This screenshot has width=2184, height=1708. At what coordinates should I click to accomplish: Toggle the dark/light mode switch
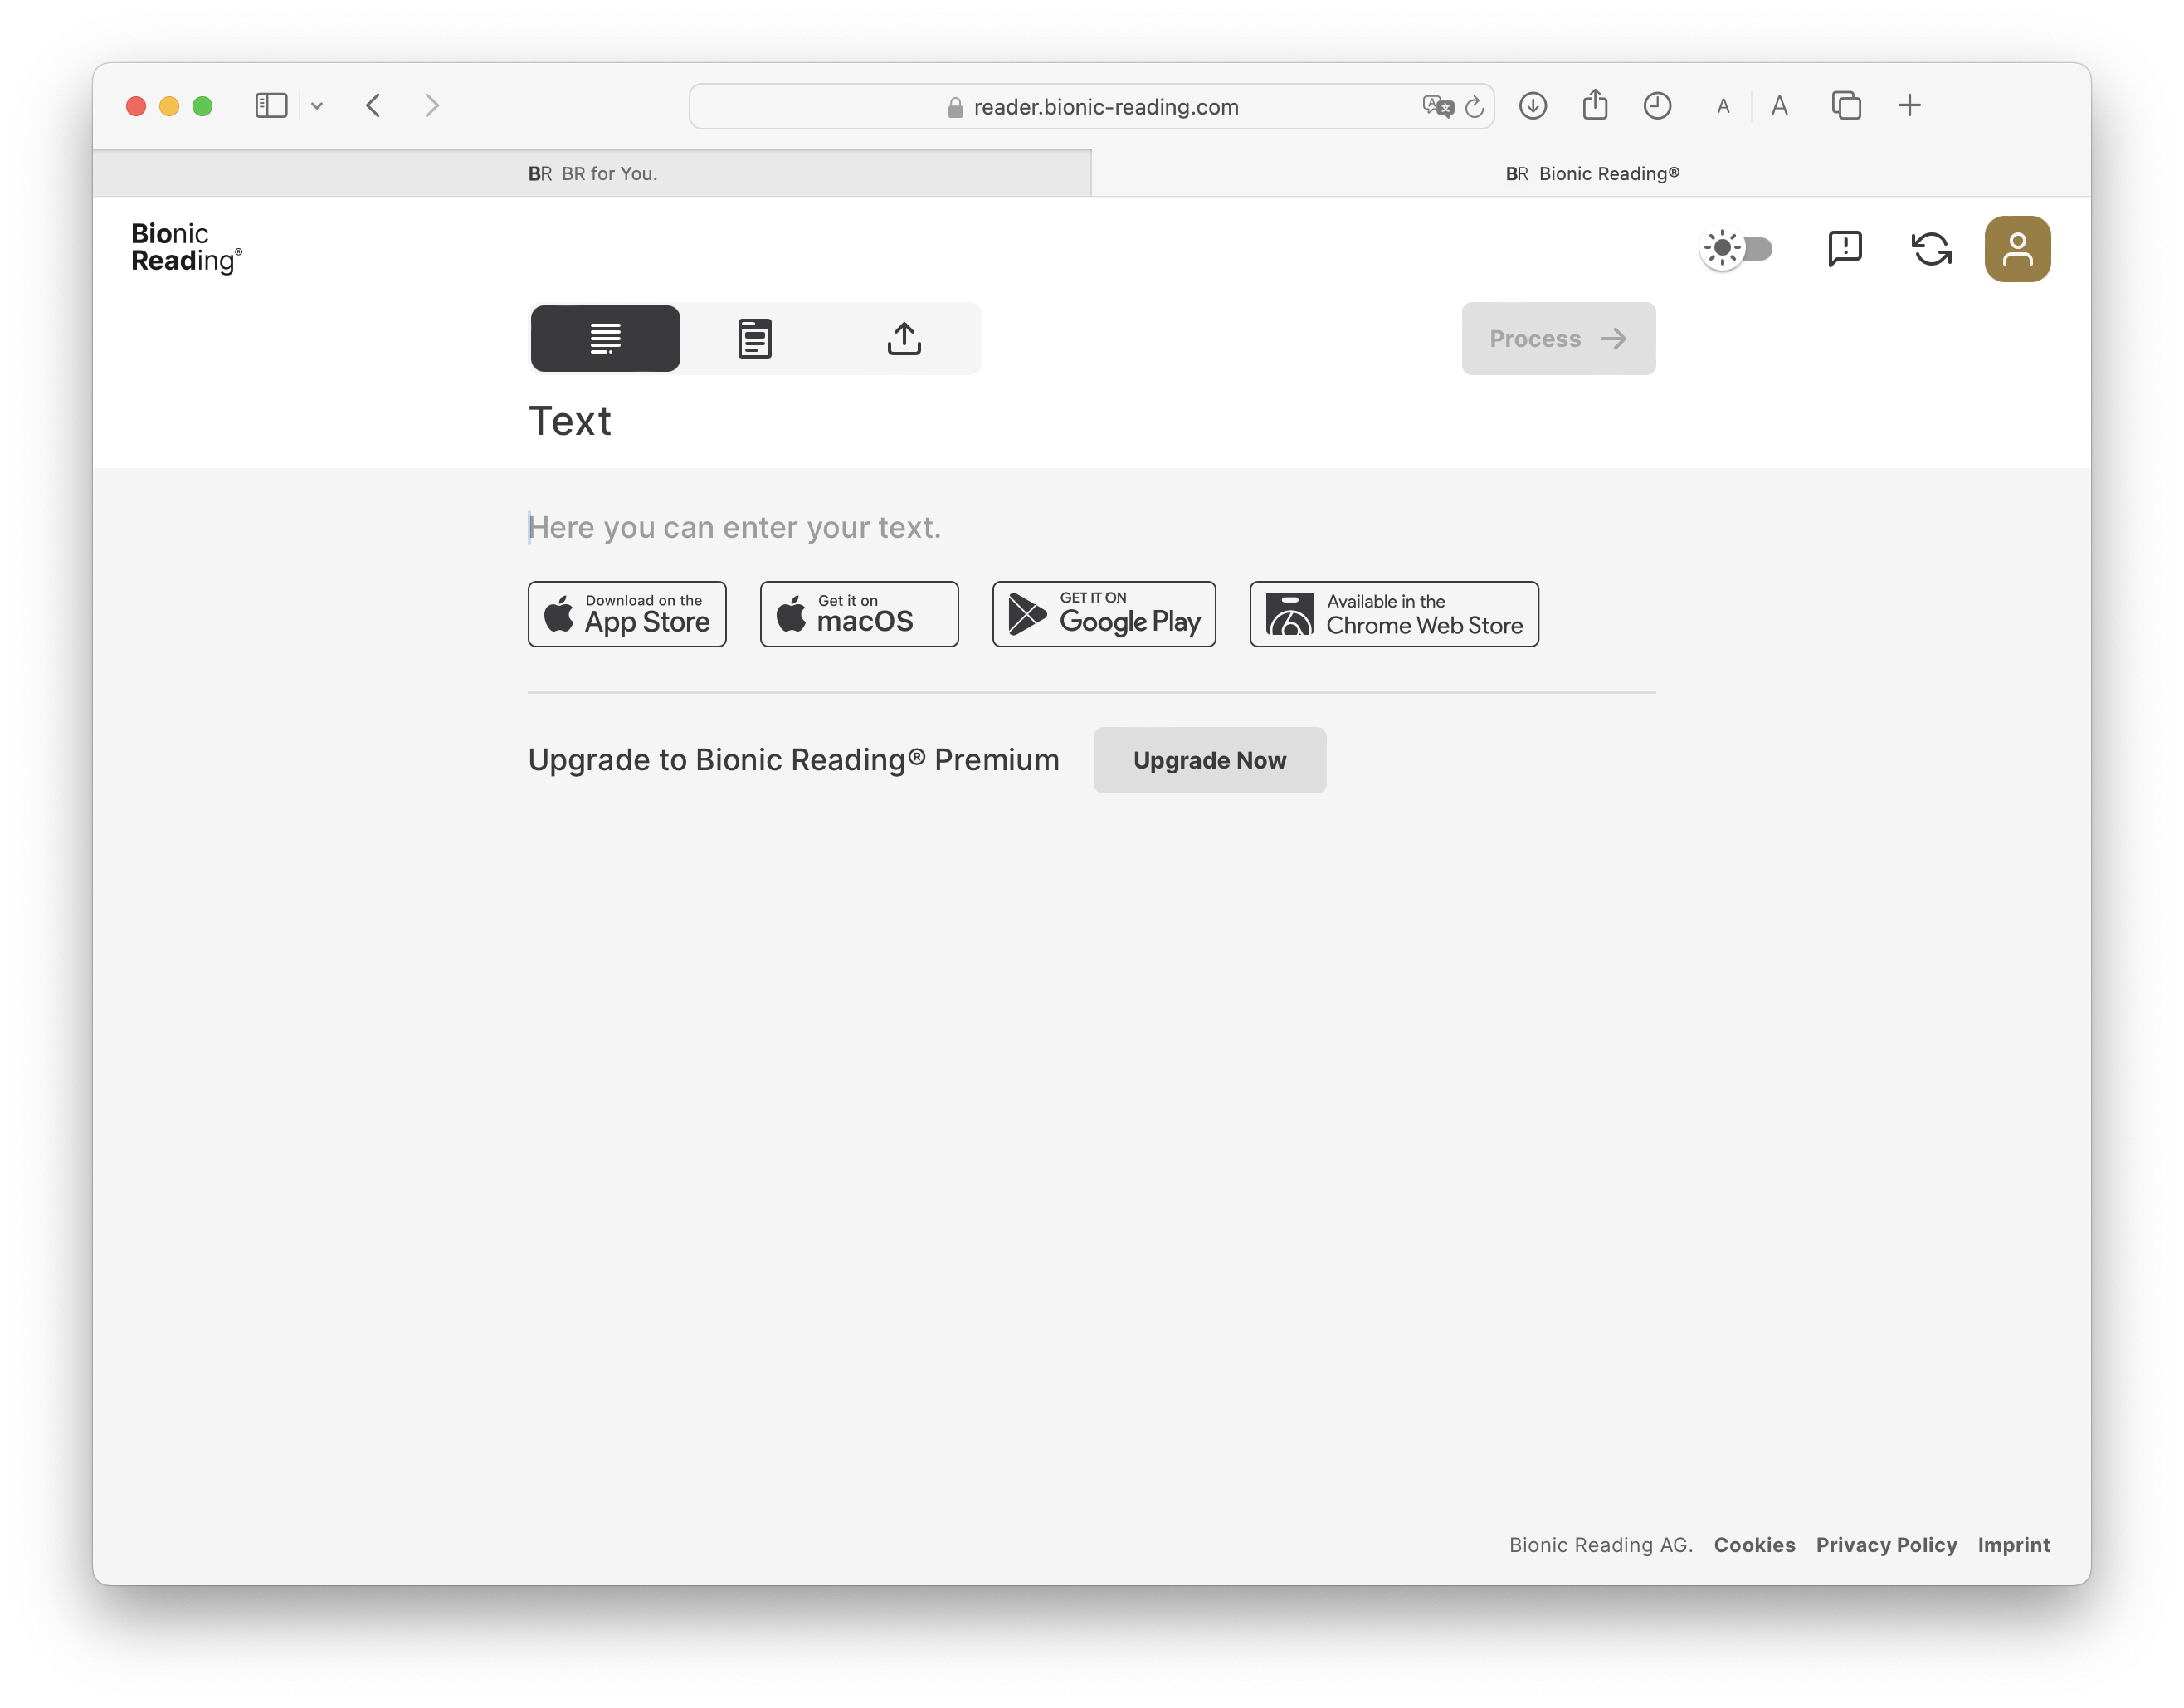pos(1739,248)
